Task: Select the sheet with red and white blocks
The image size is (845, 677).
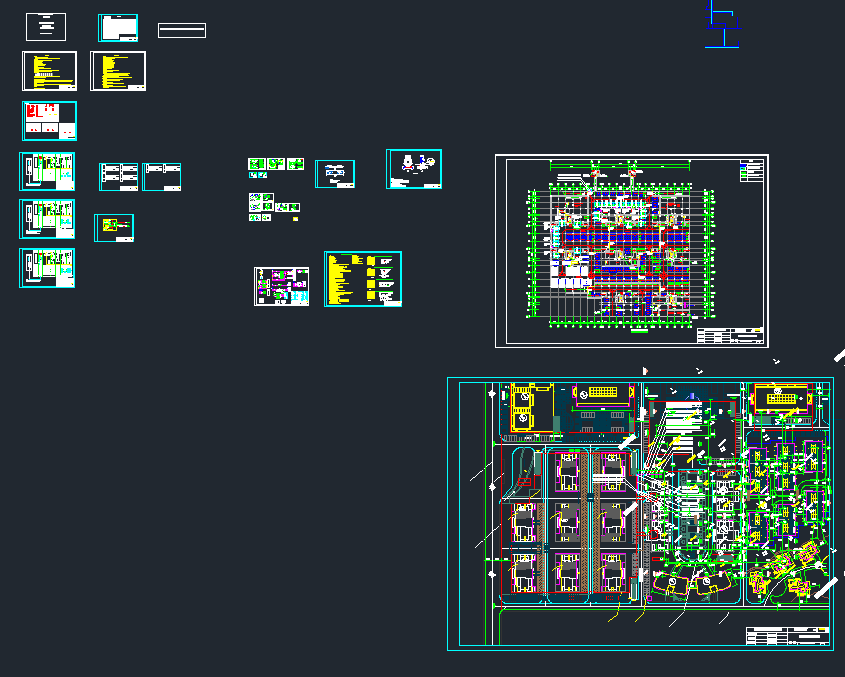Action: click(49, 121)
